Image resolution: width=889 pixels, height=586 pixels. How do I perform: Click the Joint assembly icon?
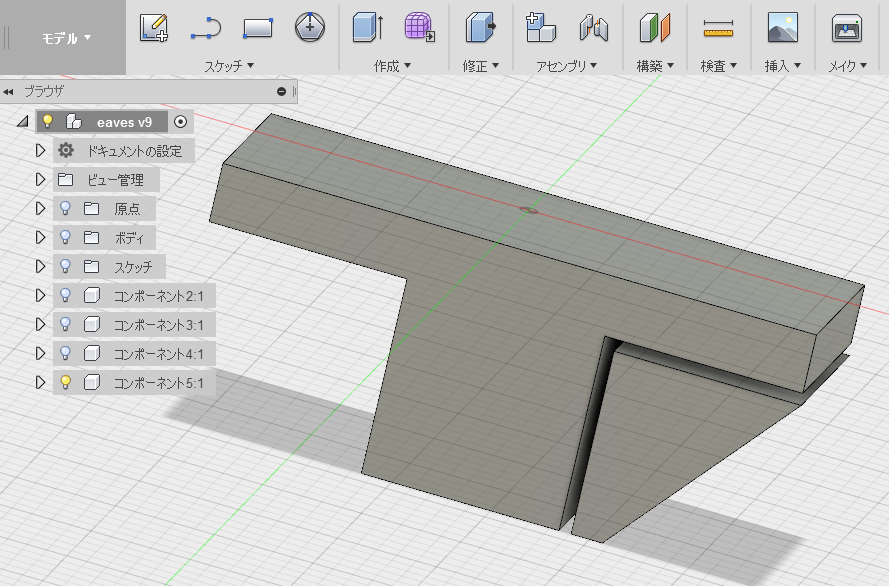[x=594, y=28]
